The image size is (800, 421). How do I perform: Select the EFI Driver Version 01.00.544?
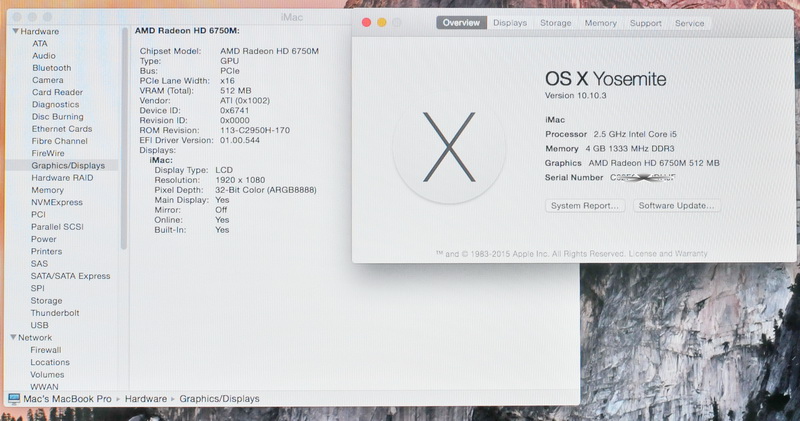click(240, 140)
